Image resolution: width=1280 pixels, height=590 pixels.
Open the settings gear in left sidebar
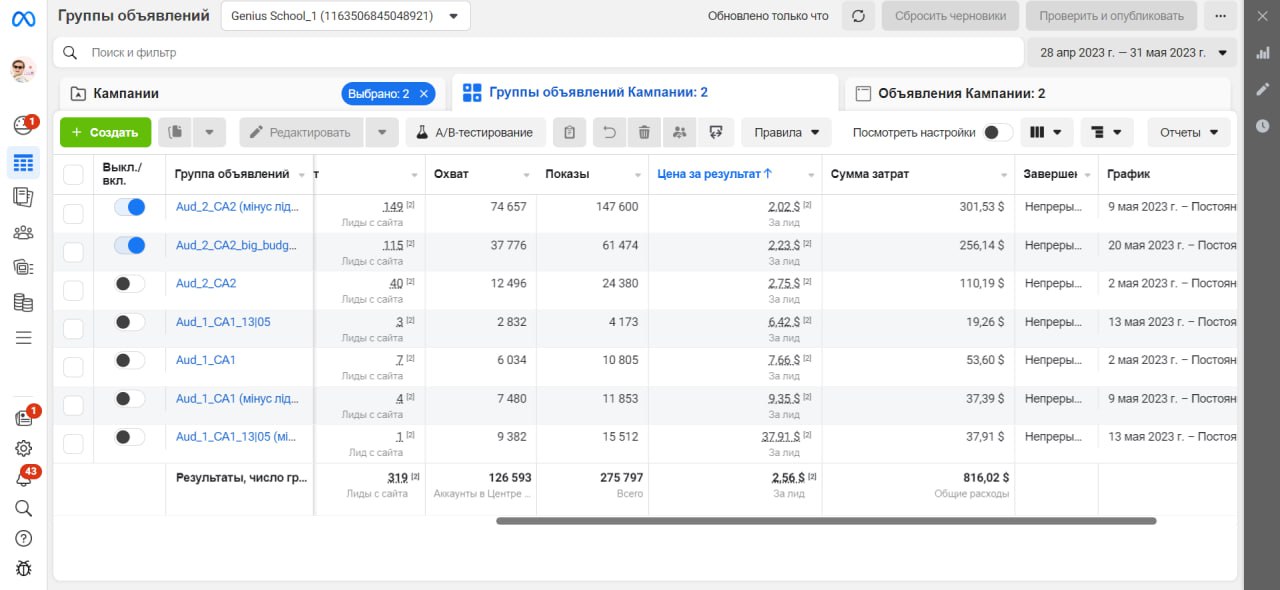[x=23, y=448]
